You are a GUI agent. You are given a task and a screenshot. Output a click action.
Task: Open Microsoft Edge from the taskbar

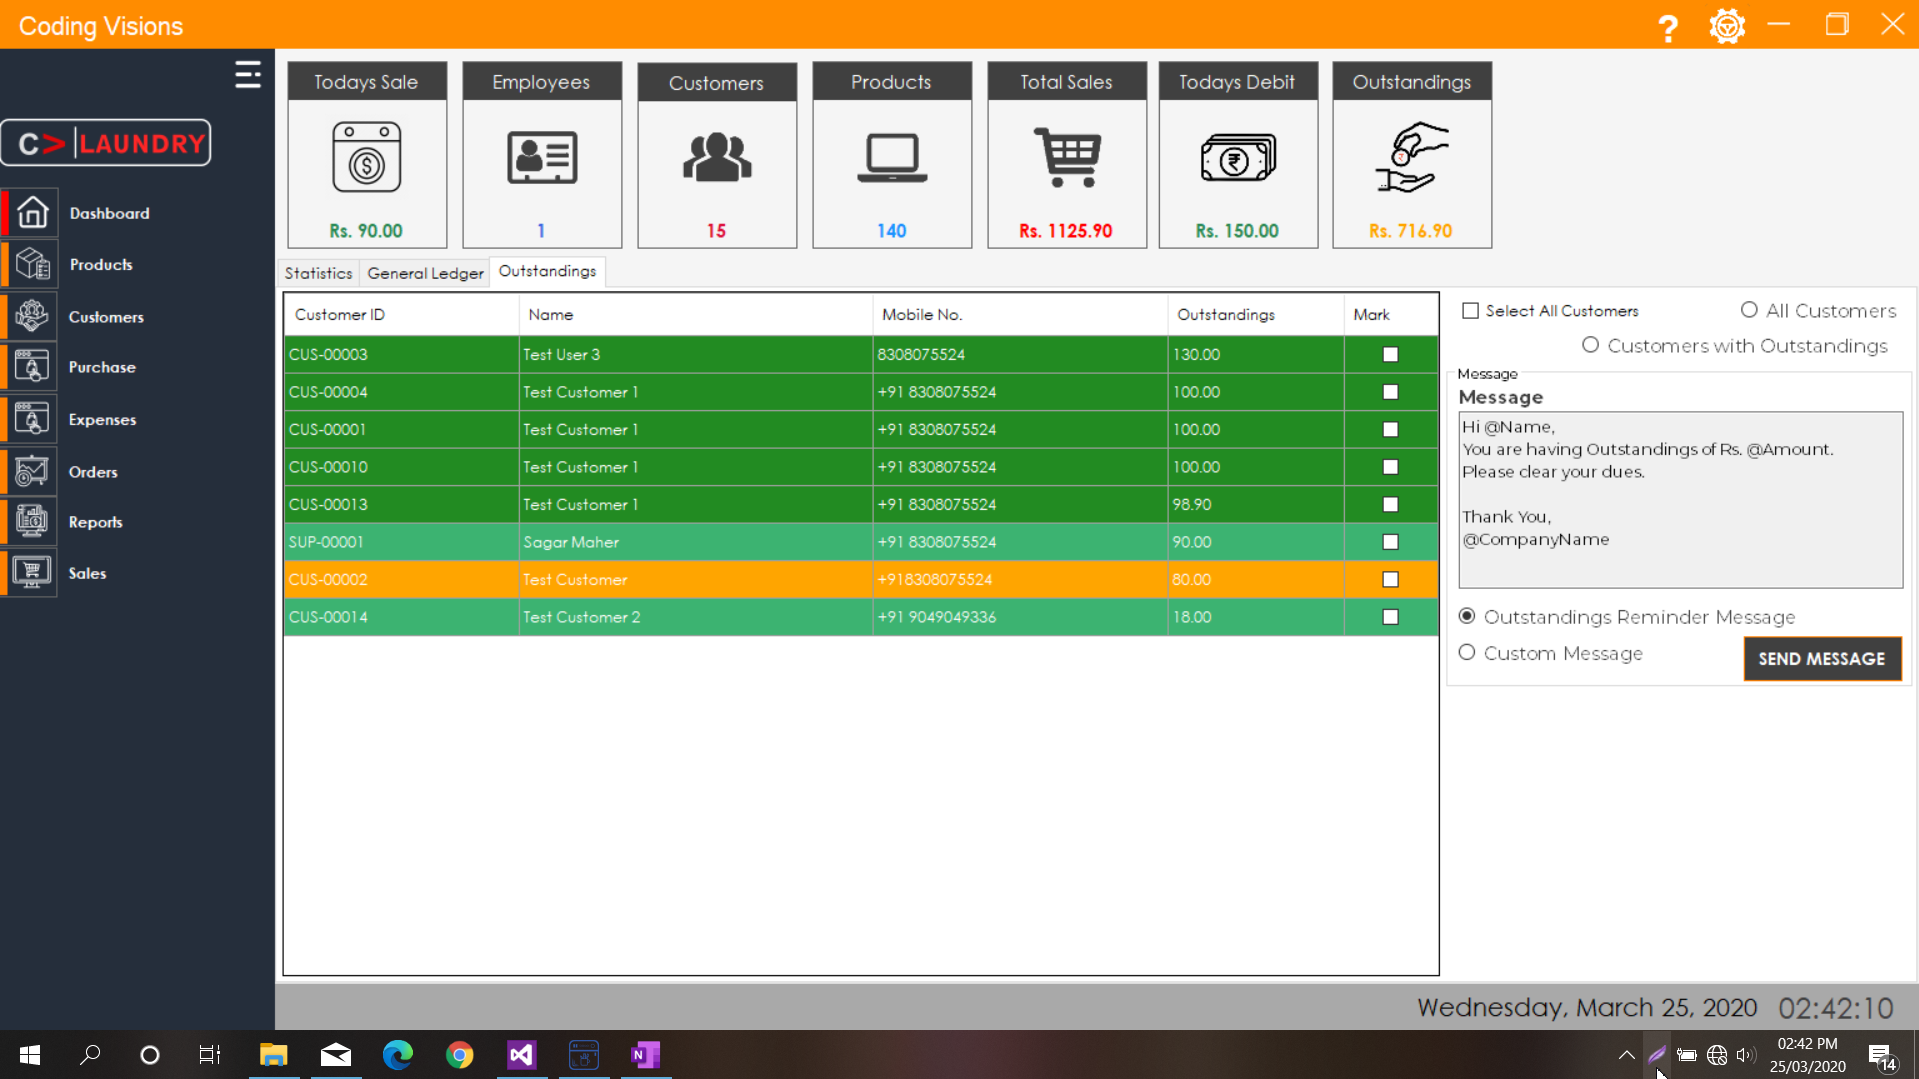coord(398,1055)
